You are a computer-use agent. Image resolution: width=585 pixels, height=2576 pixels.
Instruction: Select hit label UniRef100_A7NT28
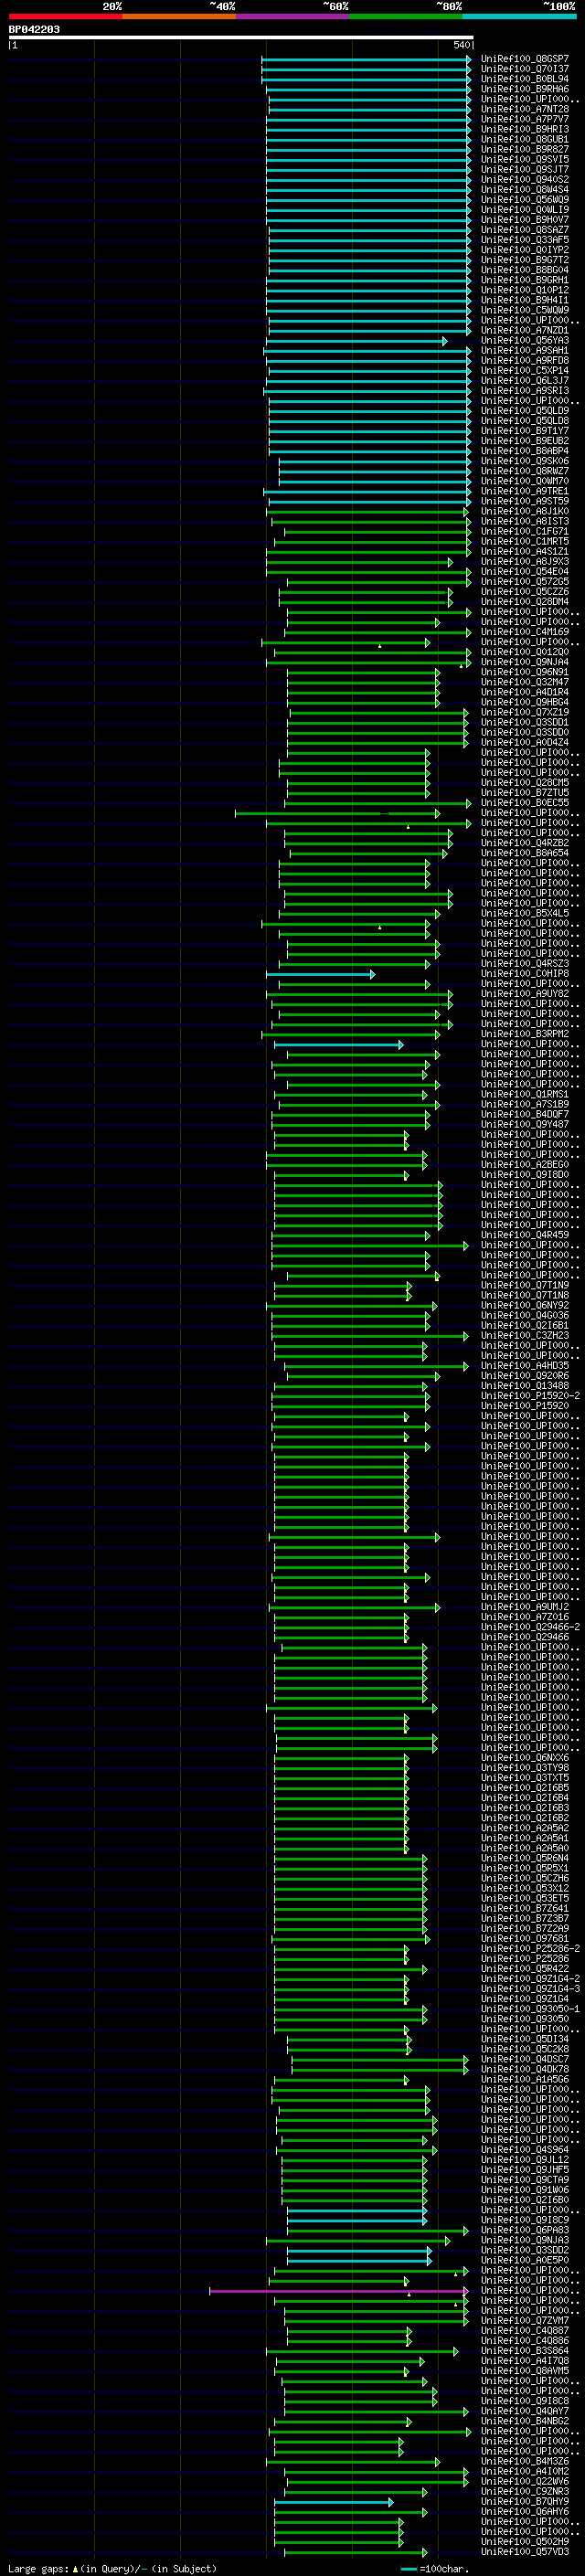click(x=525, y=109)
